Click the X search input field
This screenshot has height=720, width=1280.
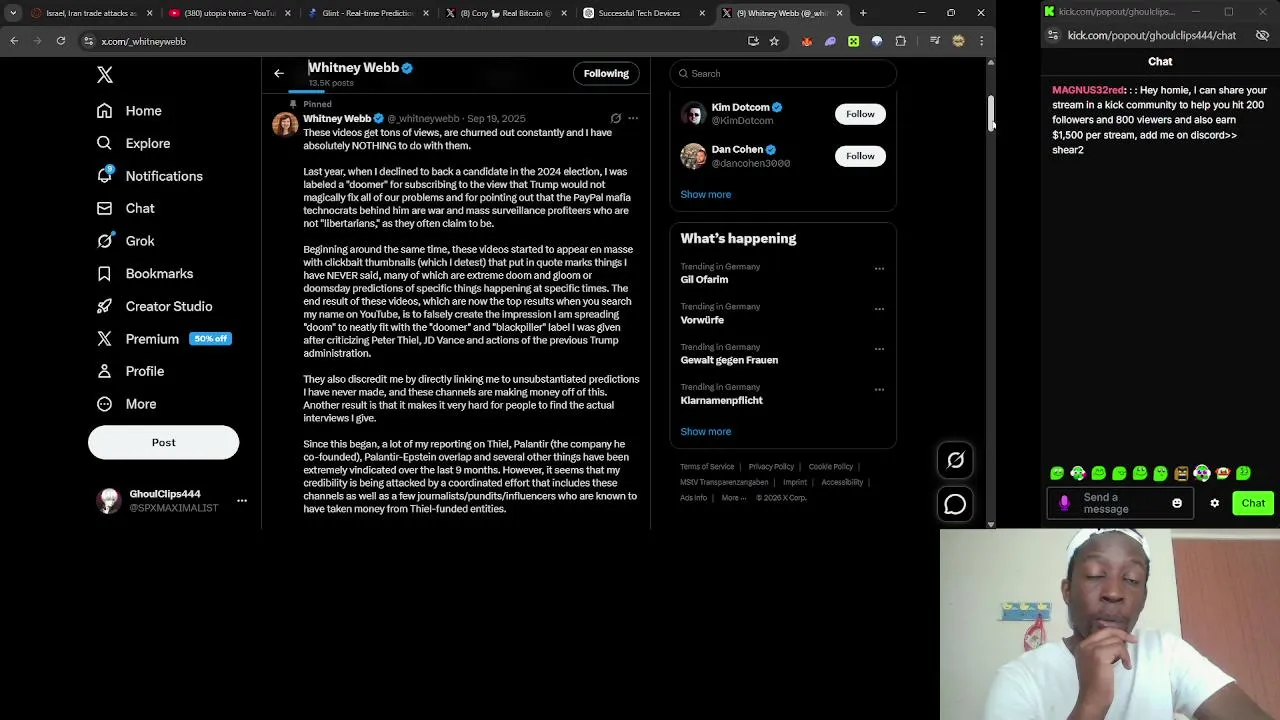[x=783, y=73]
